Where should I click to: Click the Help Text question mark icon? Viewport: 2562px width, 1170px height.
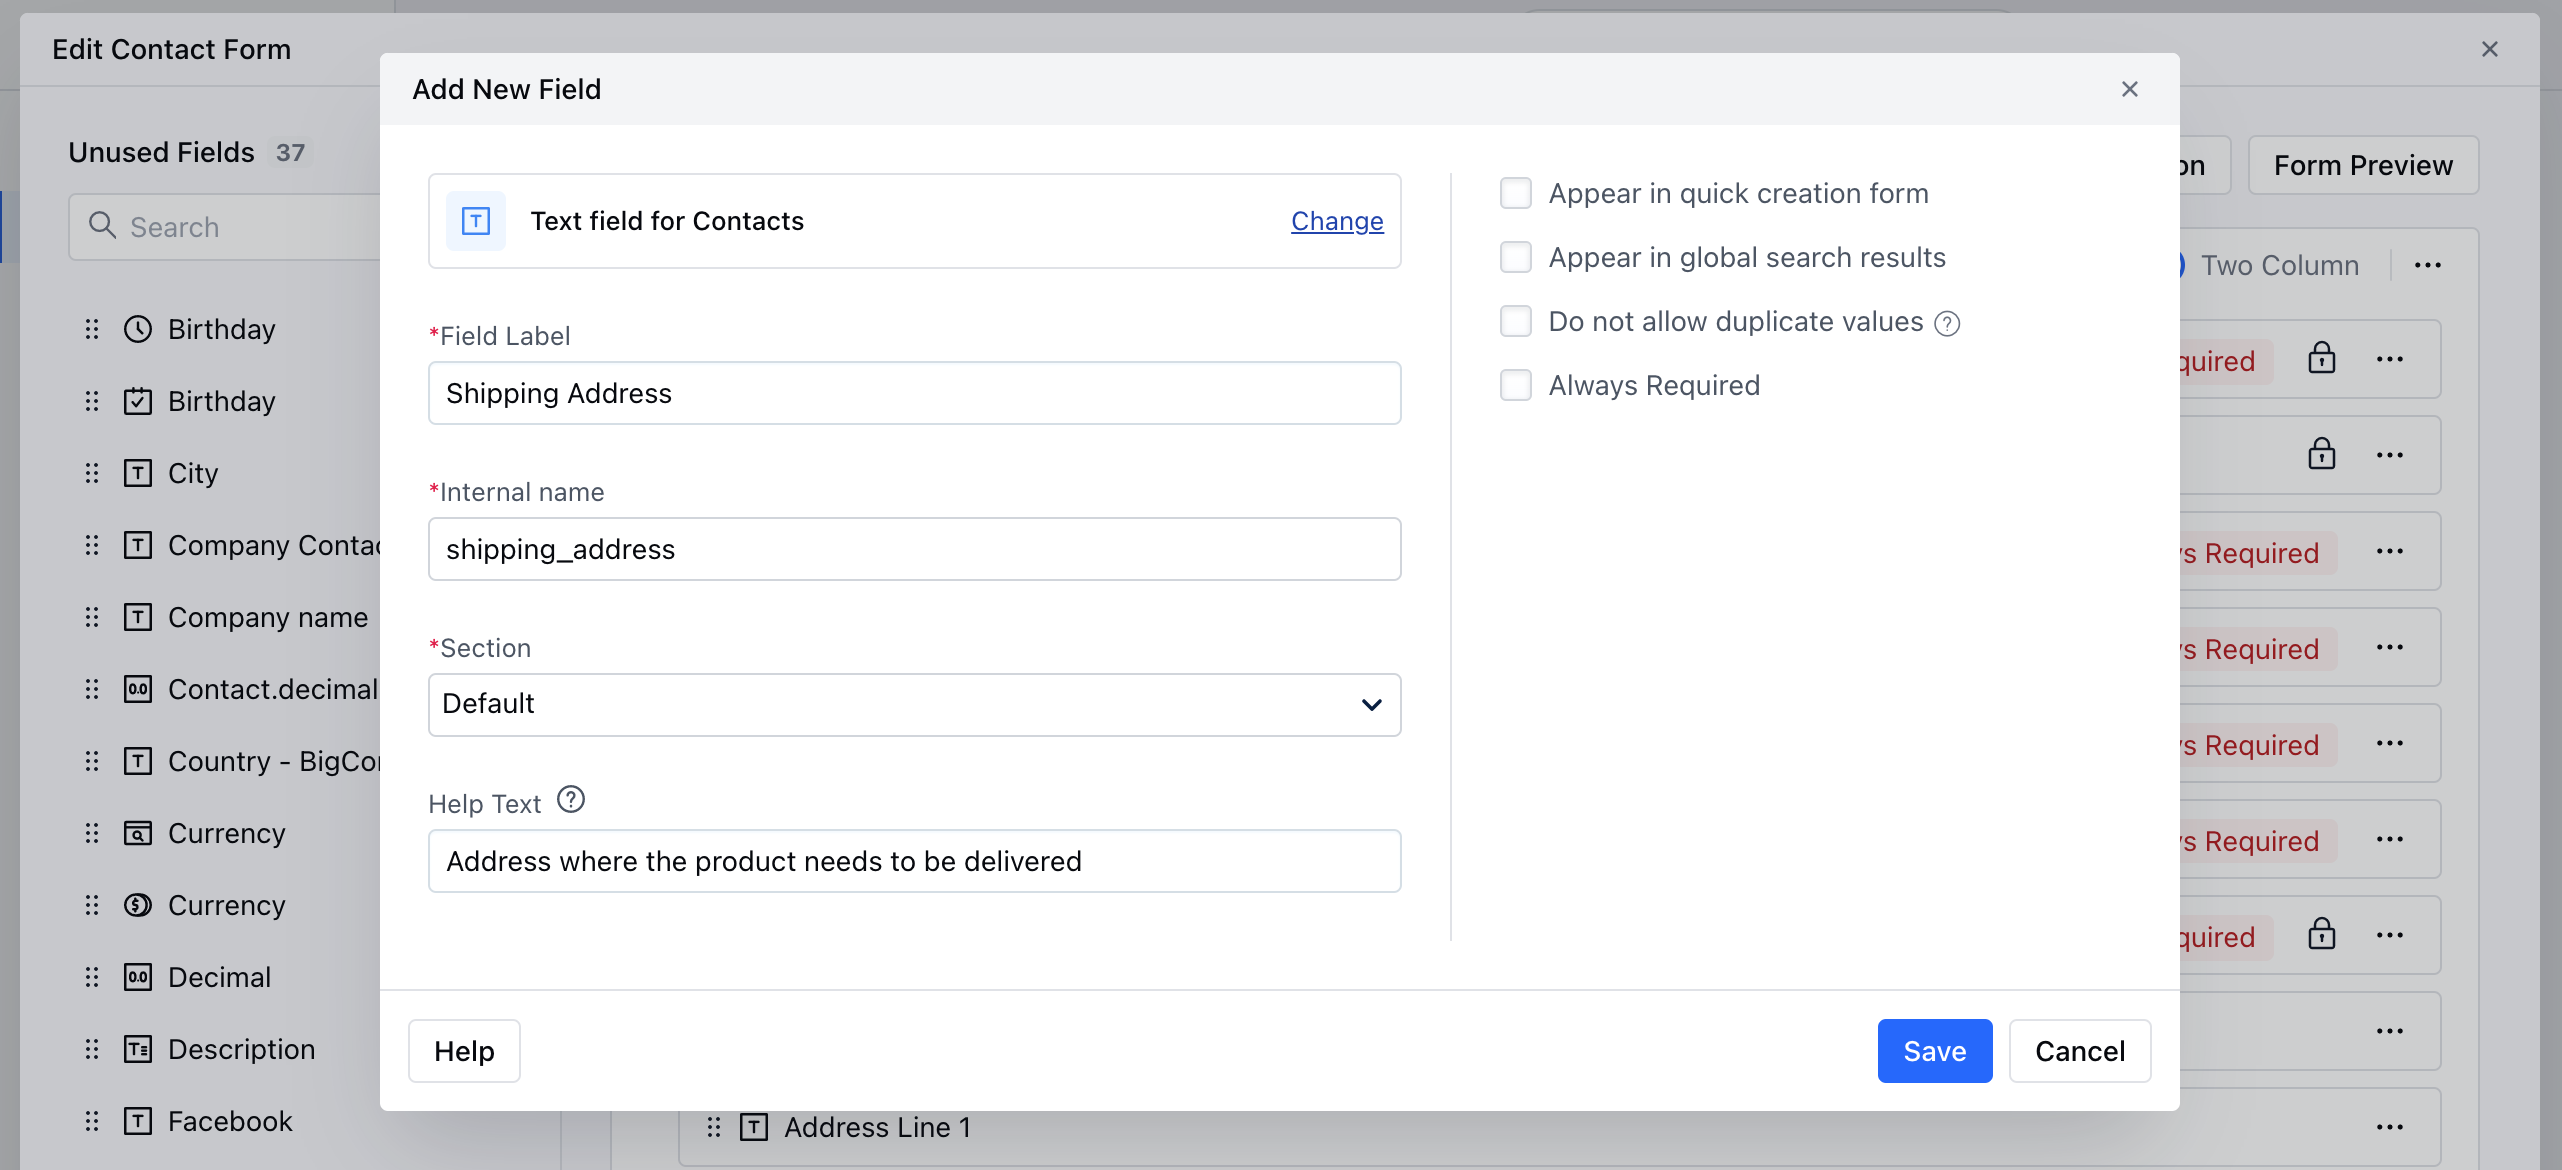571,800
